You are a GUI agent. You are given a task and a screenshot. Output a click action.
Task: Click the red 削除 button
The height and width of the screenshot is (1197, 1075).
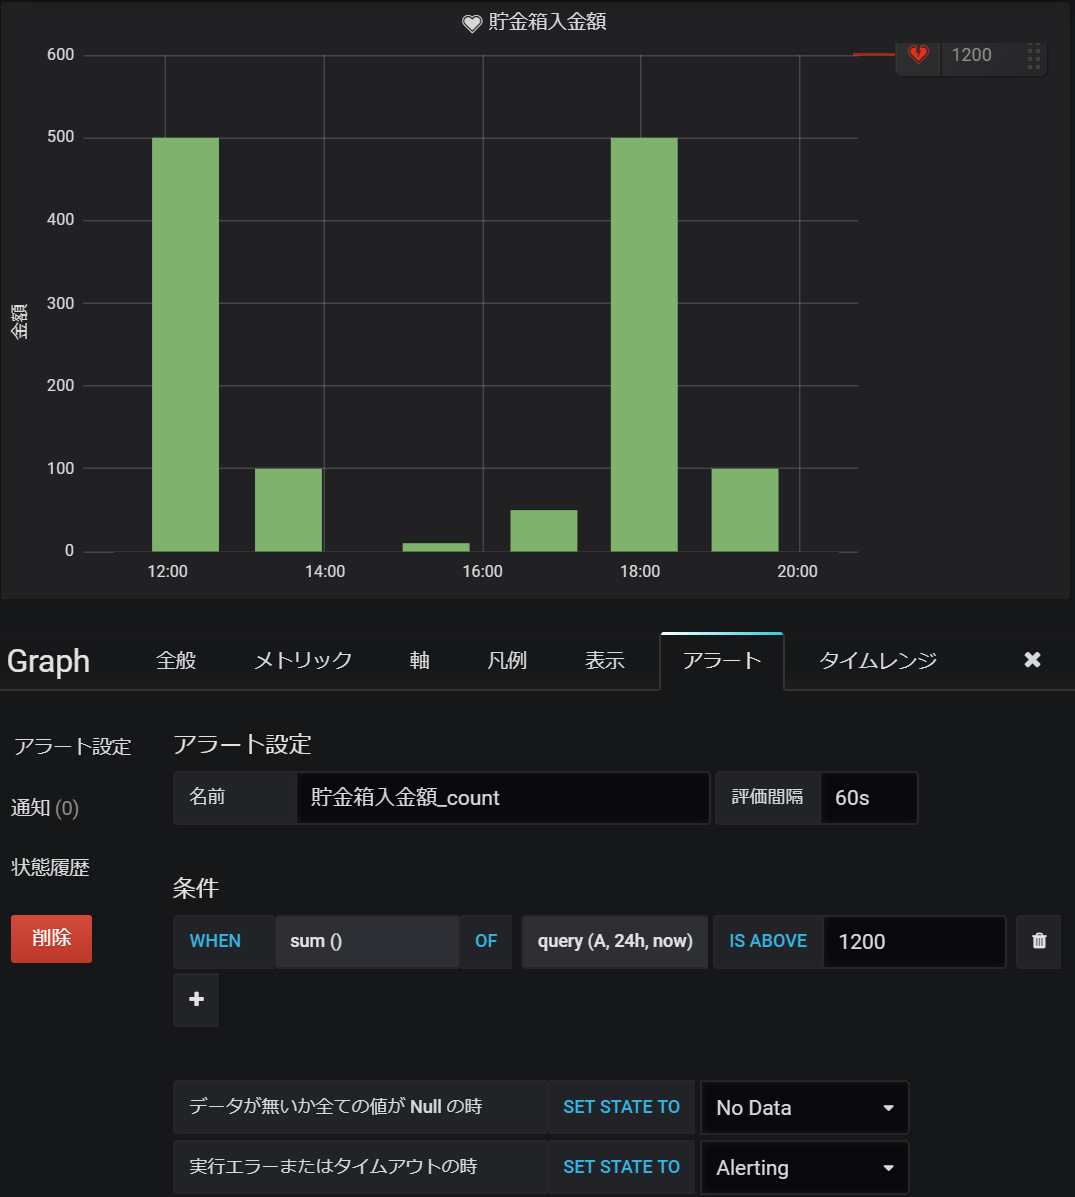pos(51,938)
